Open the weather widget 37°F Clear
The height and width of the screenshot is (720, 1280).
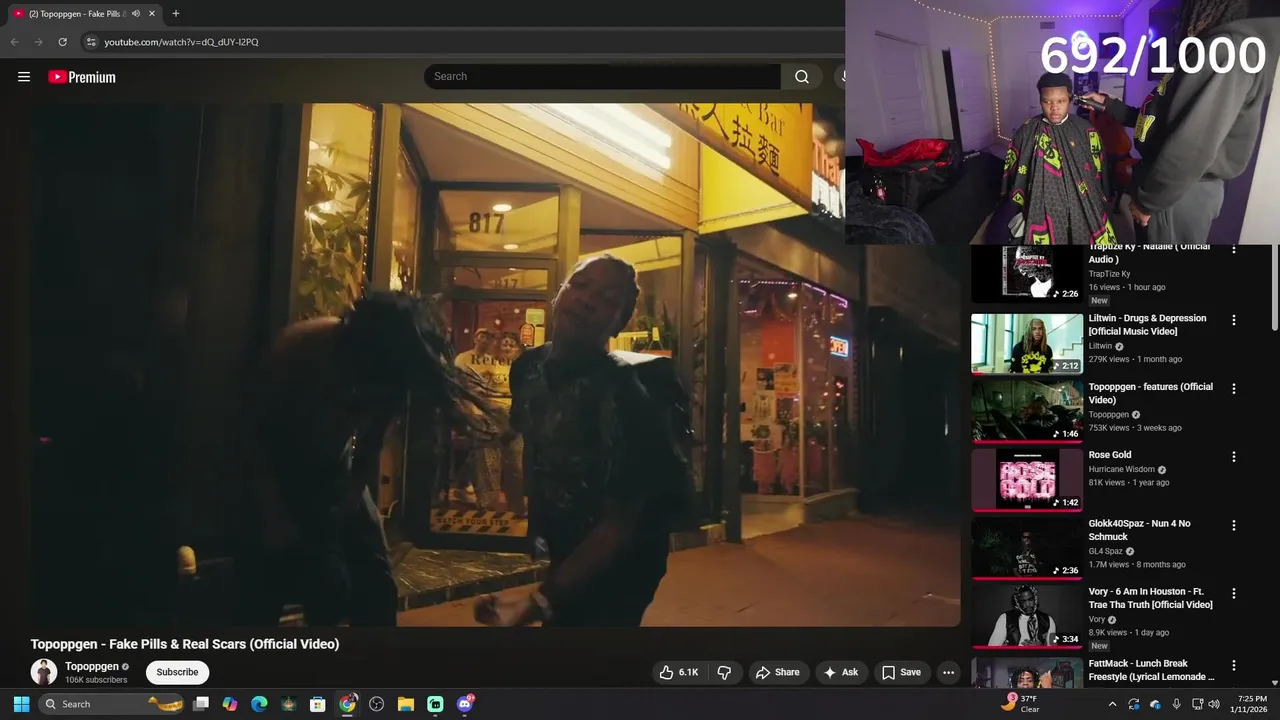(1021, 704)
